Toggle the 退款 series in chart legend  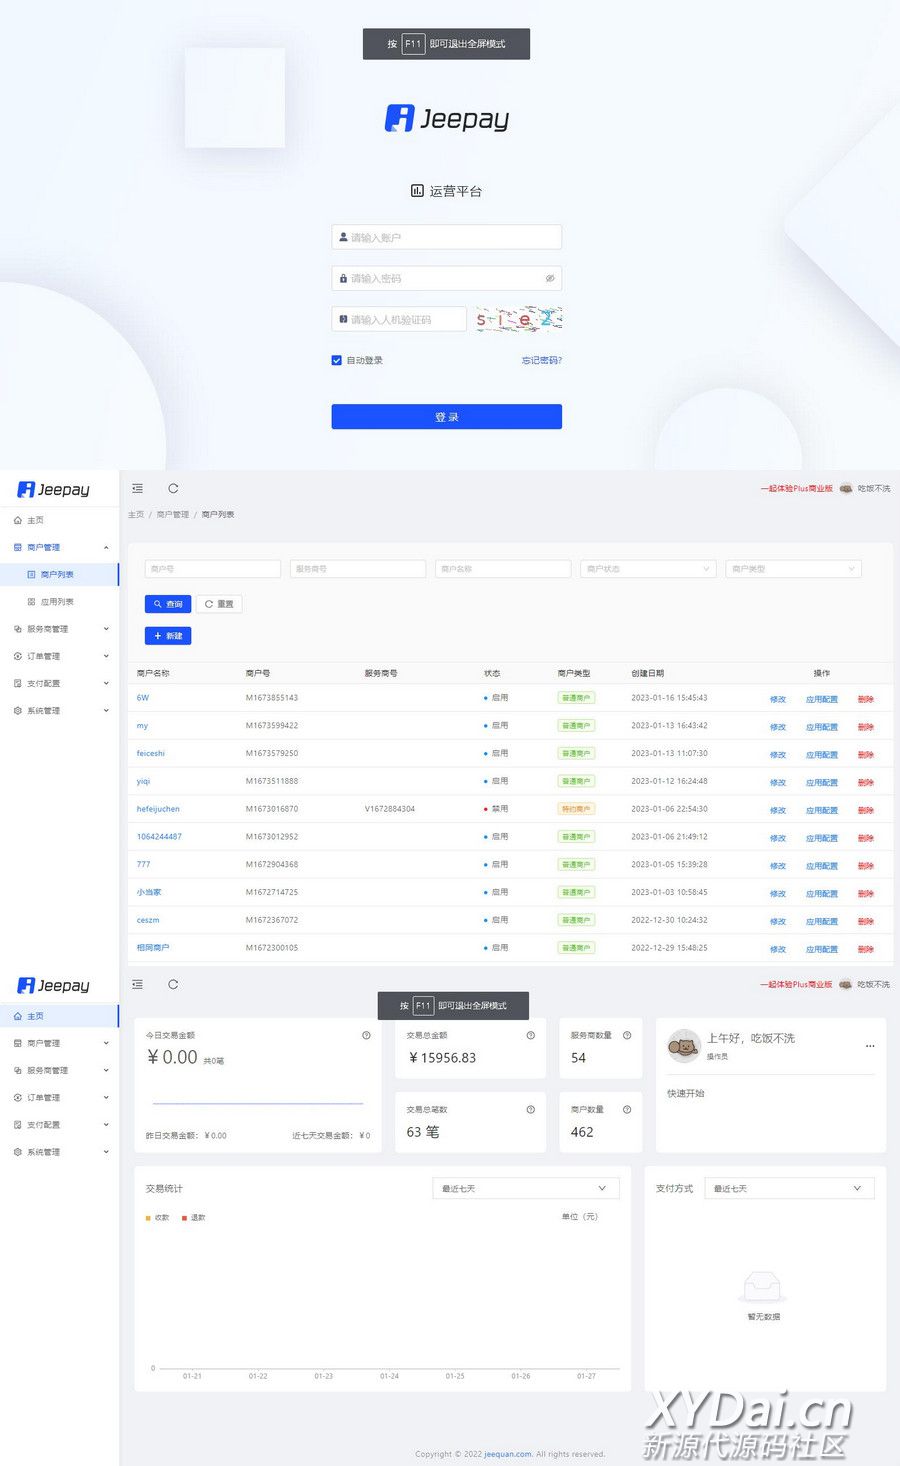tap(193, 1217)
